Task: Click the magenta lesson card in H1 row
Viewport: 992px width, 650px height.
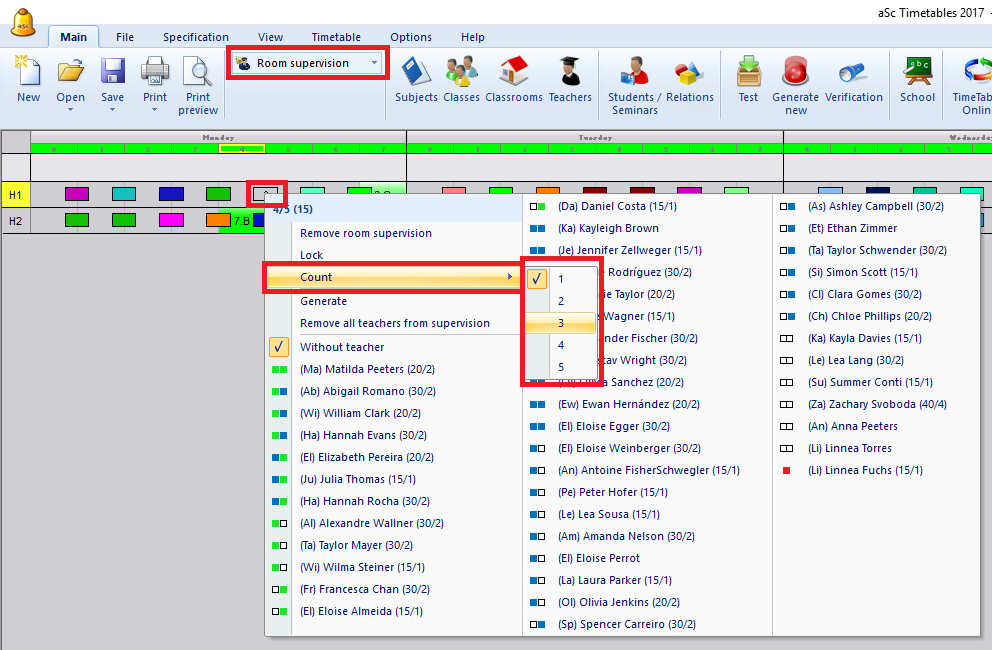Action: [77, 194]
